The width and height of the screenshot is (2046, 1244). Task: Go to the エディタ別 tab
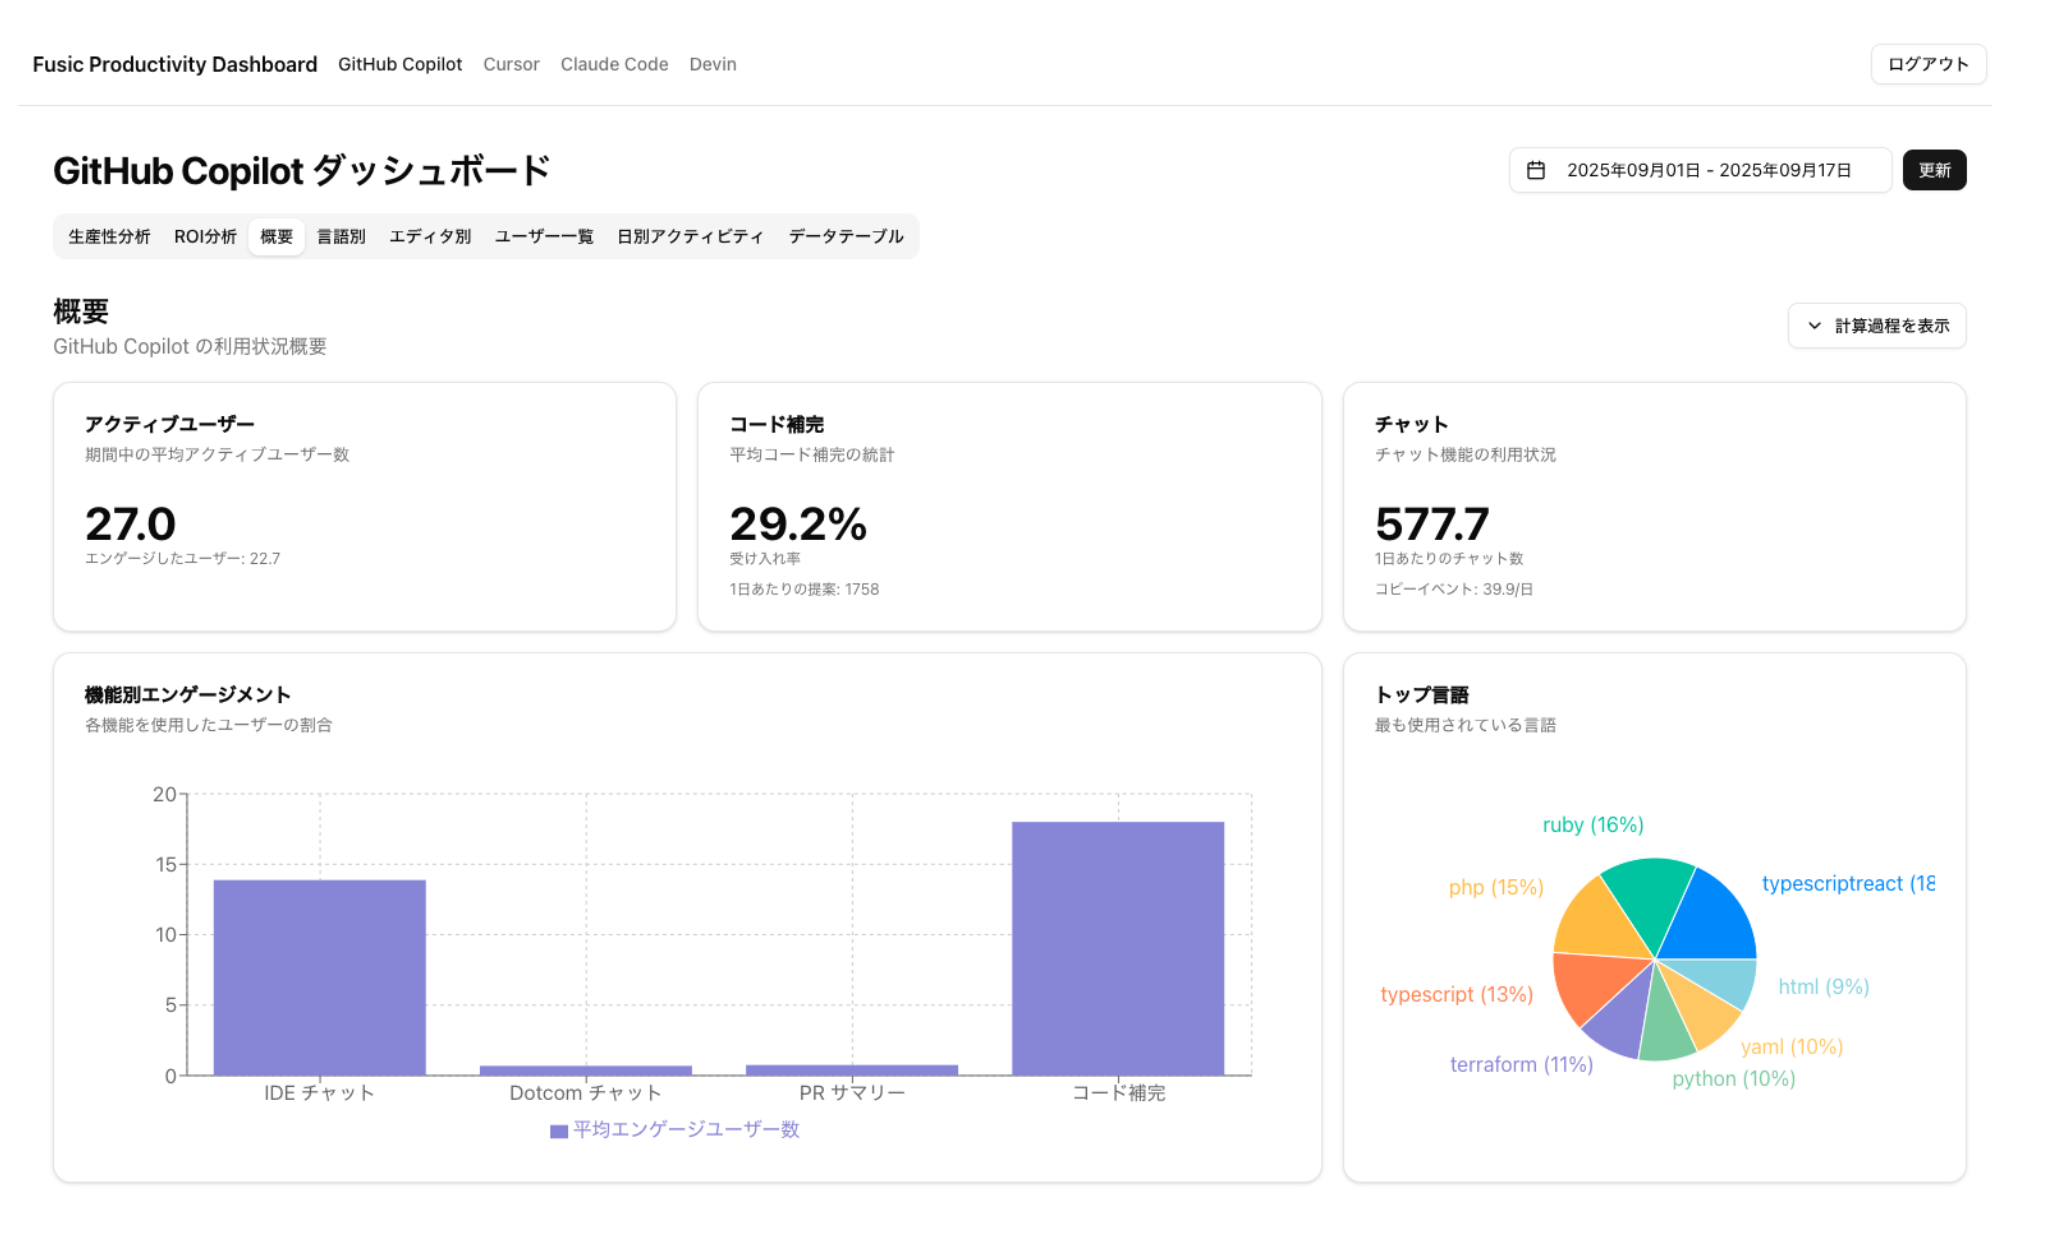[430, 237]
